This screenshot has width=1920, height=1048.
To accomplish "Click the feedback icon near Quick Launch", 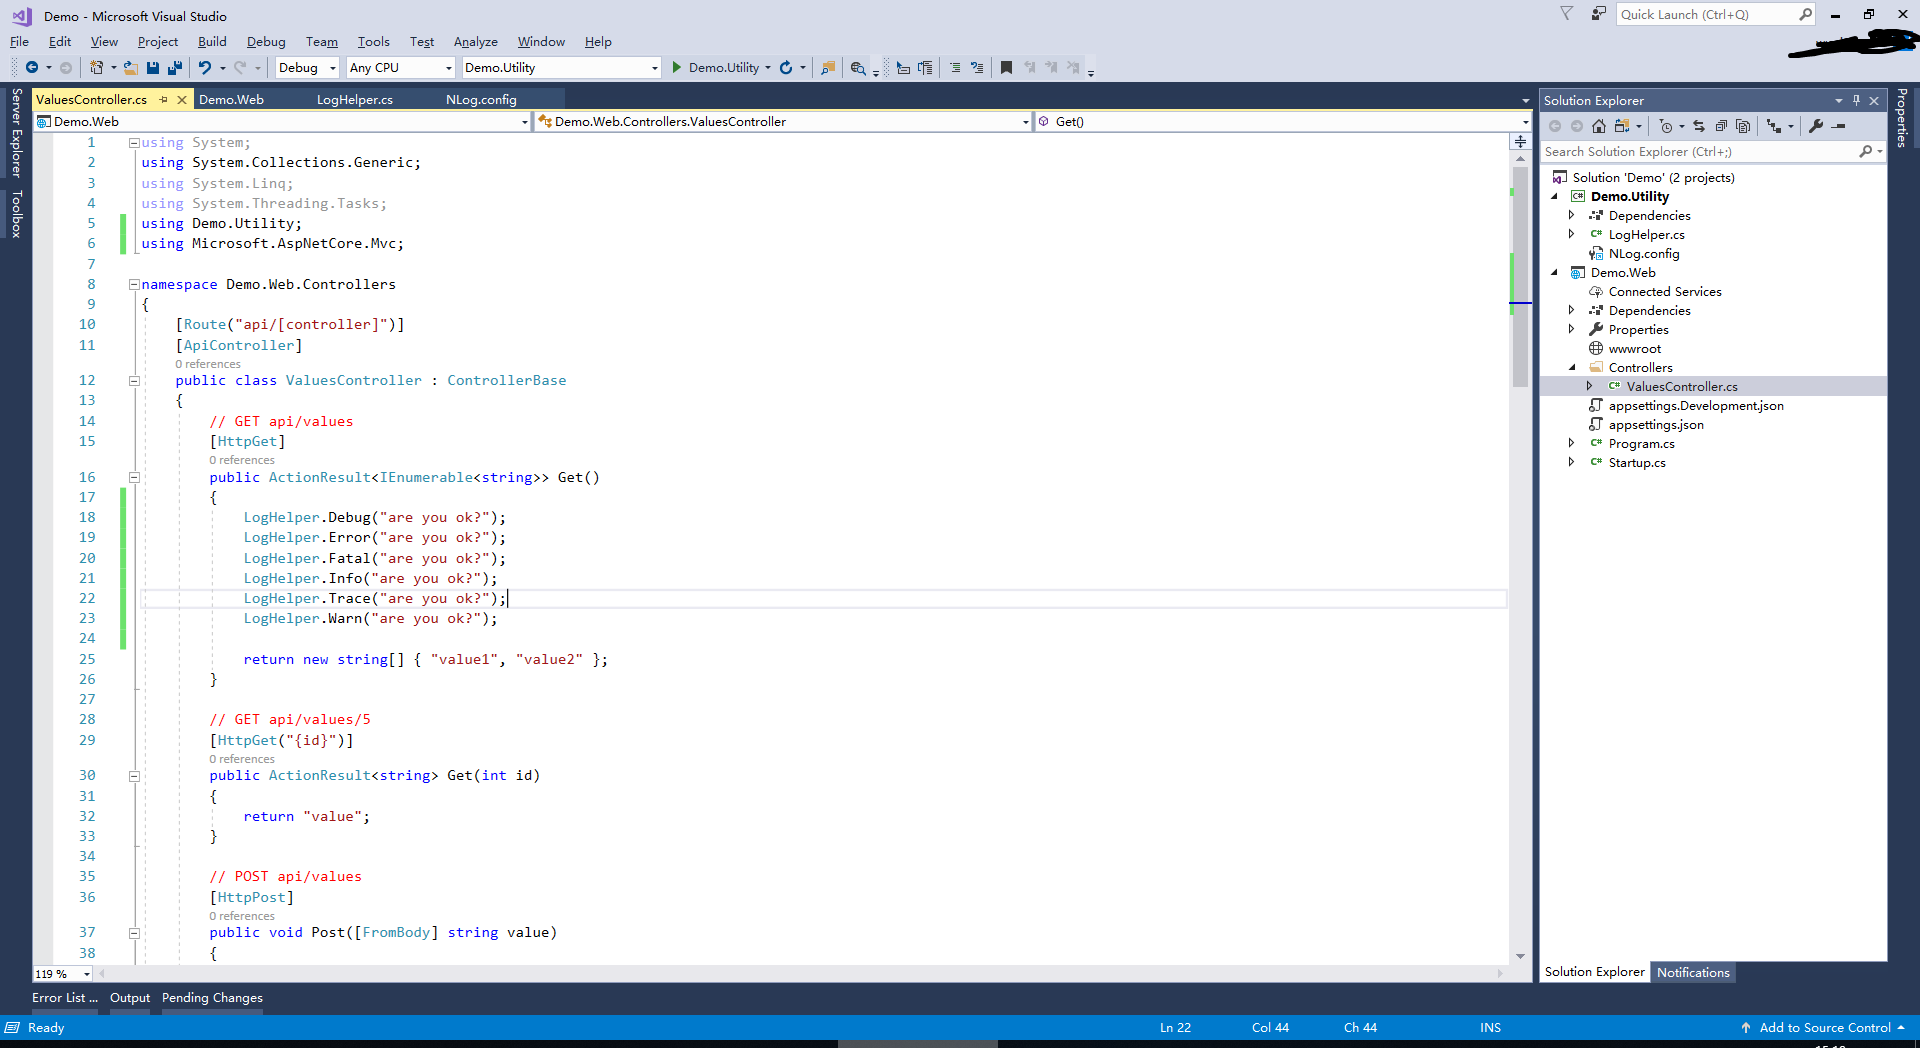I will pyautogui.click(x=1599, y=14).
